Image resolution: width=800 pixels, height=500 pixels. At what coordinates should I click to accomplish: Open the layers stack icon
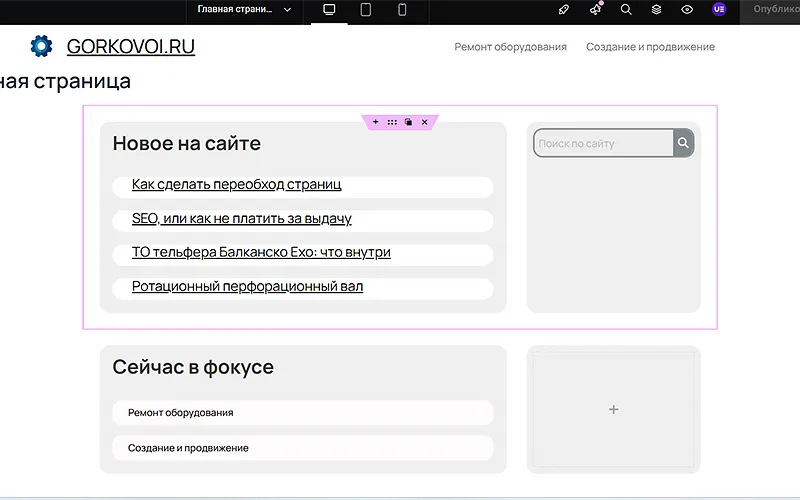click(657, 10)
